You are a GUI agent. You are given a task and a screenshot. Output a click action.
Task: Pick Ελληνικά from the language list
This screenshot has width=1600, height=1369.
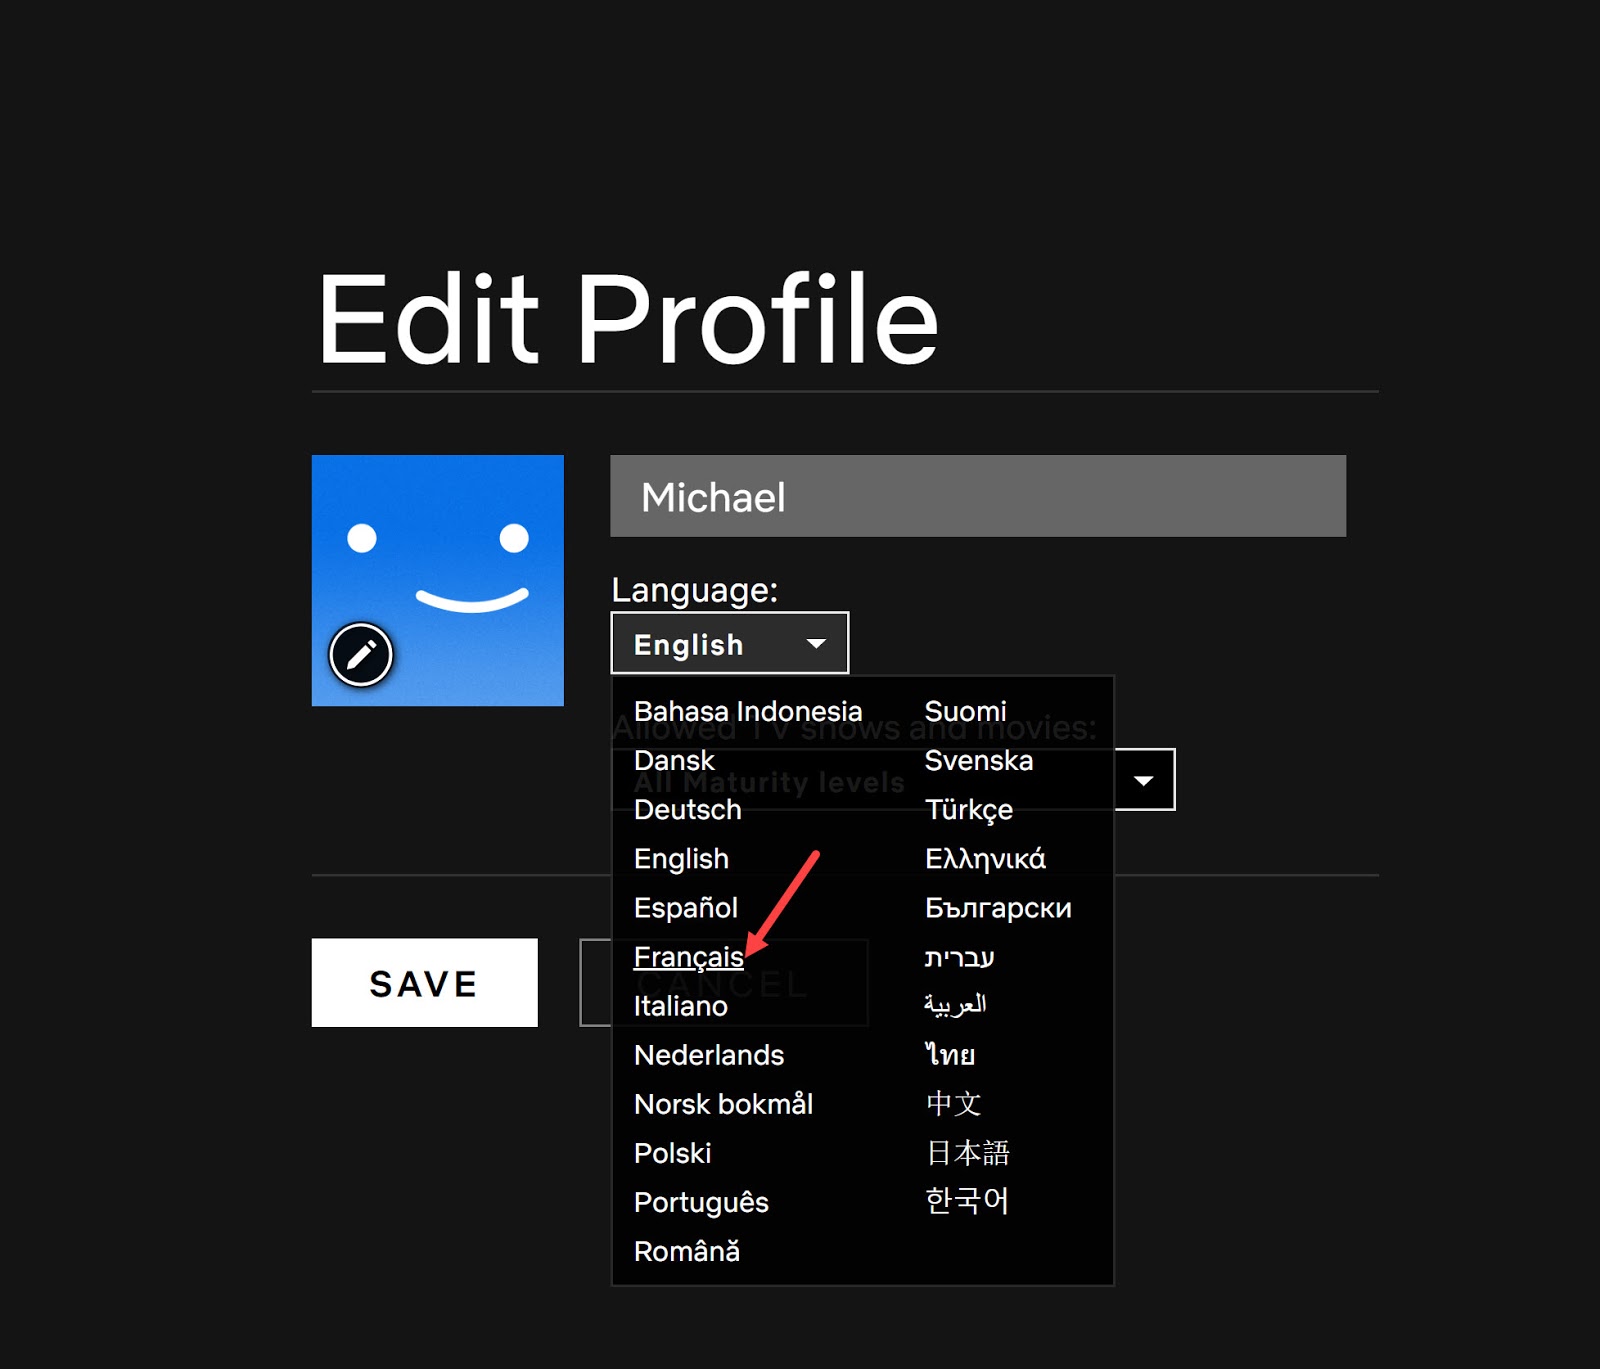coord(986,858)
